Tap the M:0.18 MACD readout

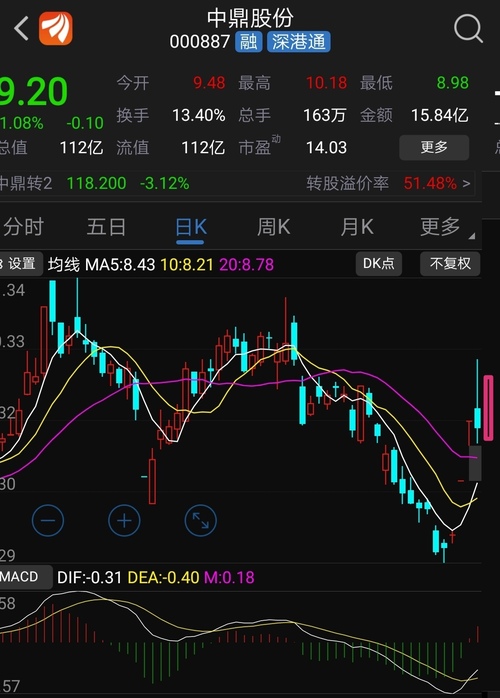(x=229, y=577)
